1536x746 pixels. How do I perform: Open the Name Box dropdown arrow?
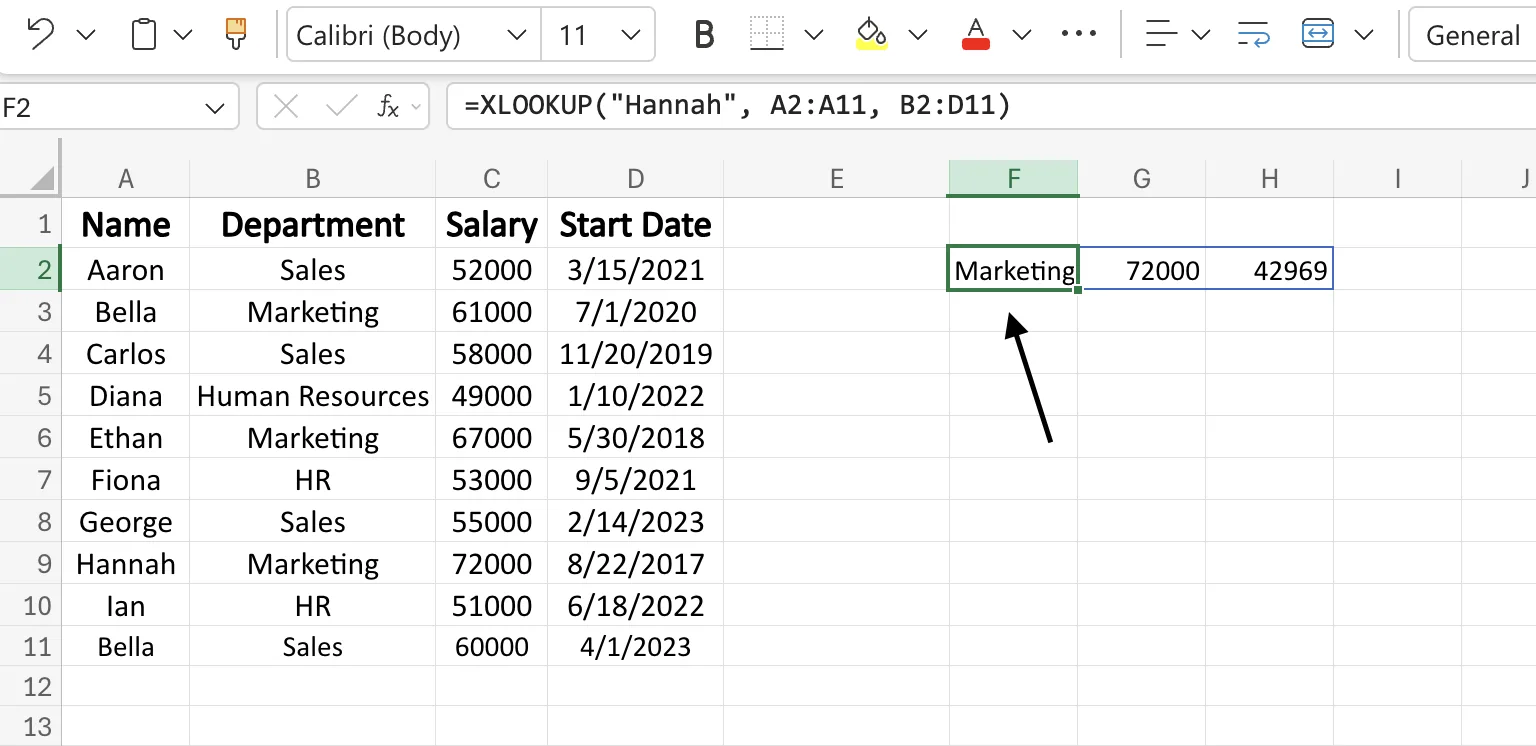coord(215,107)
